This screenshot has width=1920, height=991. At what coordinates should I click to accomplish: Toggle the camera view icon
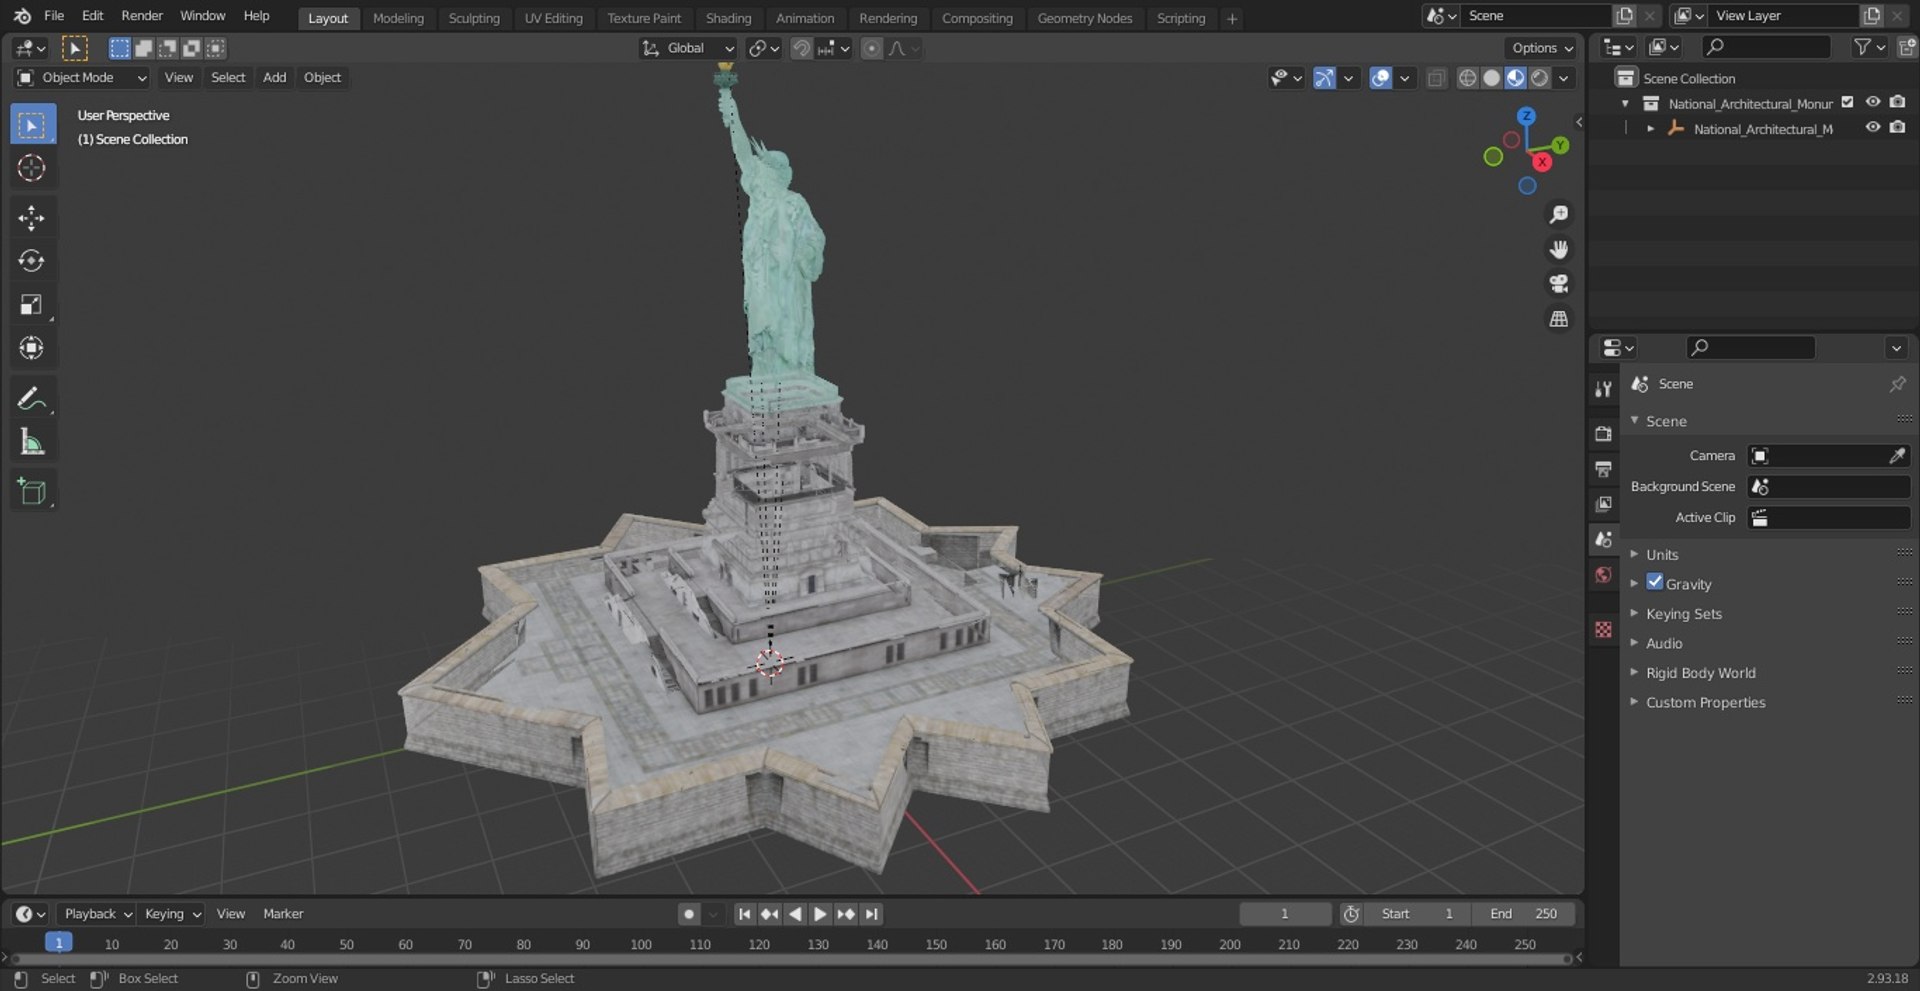tap(1558, 284)
